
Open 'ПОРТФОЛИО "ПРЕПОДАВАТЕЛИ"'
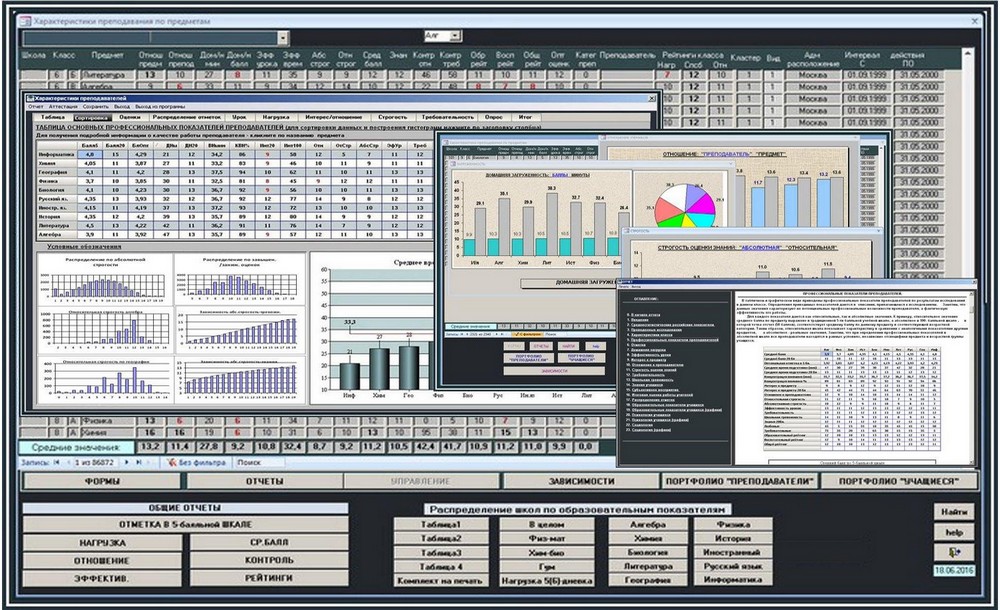pyautogui.click(x=736, y=481)
